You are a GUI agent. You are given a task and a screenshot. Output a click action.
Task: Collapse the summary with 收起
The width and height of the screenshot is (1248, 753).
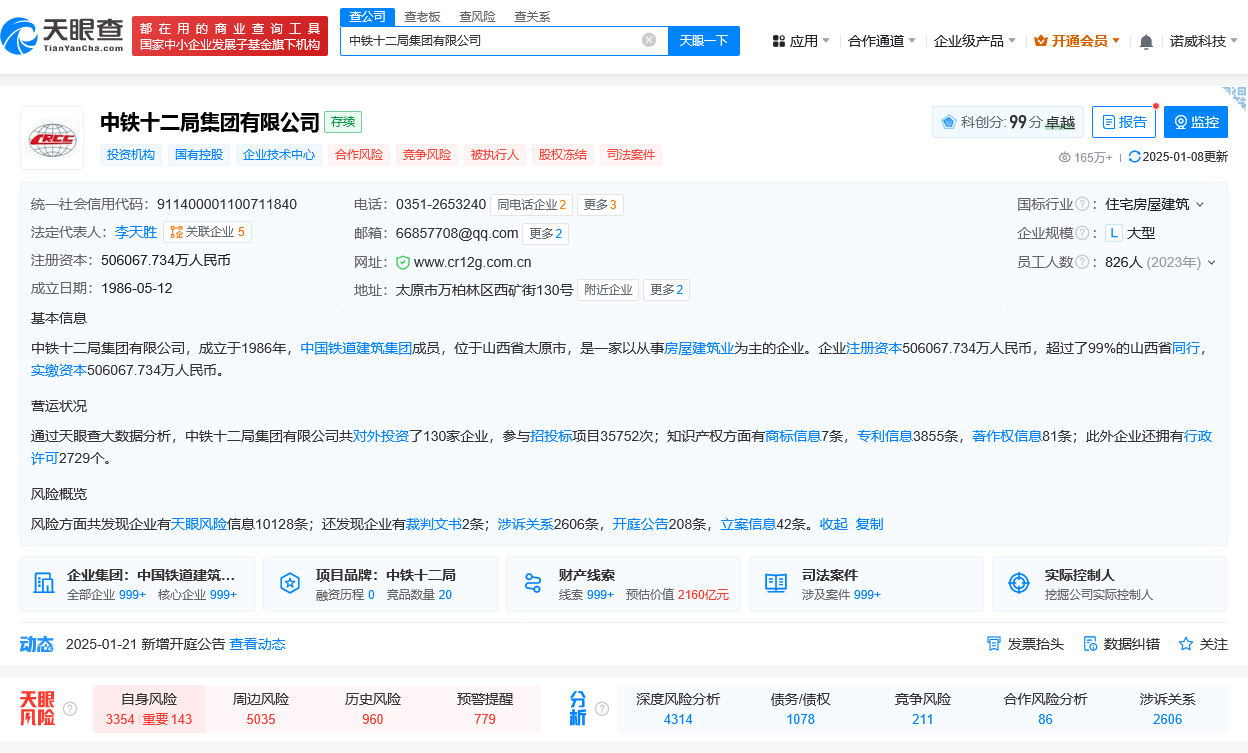(833, 524)
